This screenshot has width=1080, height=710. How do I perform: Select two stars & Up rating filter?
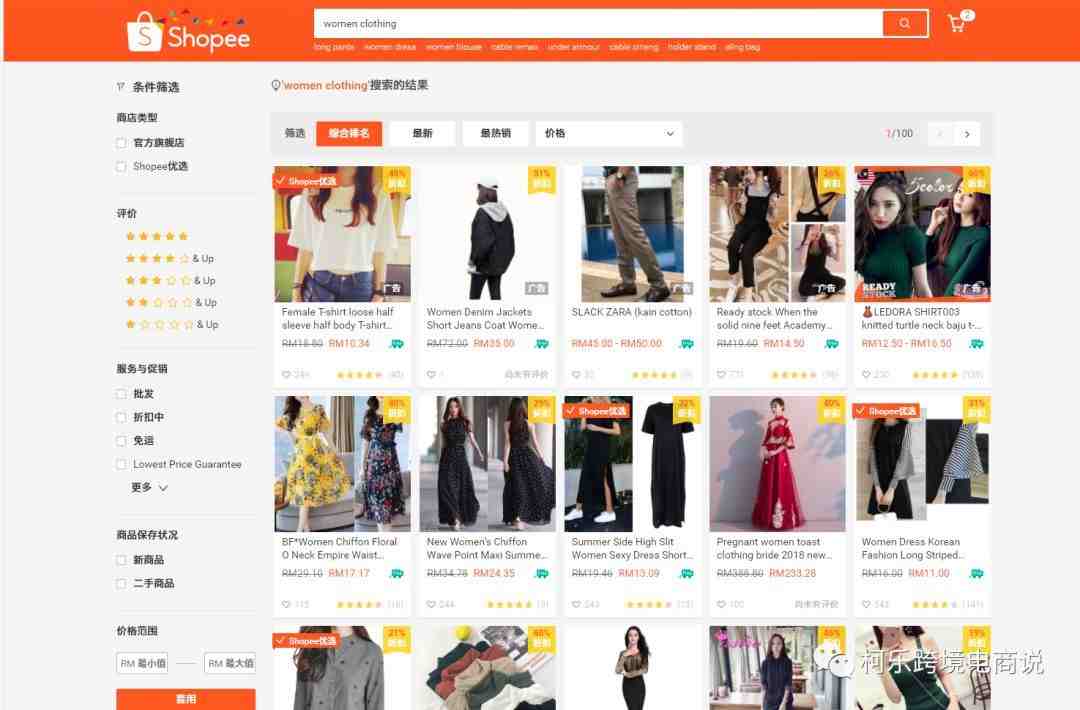(x=171, y=302)
